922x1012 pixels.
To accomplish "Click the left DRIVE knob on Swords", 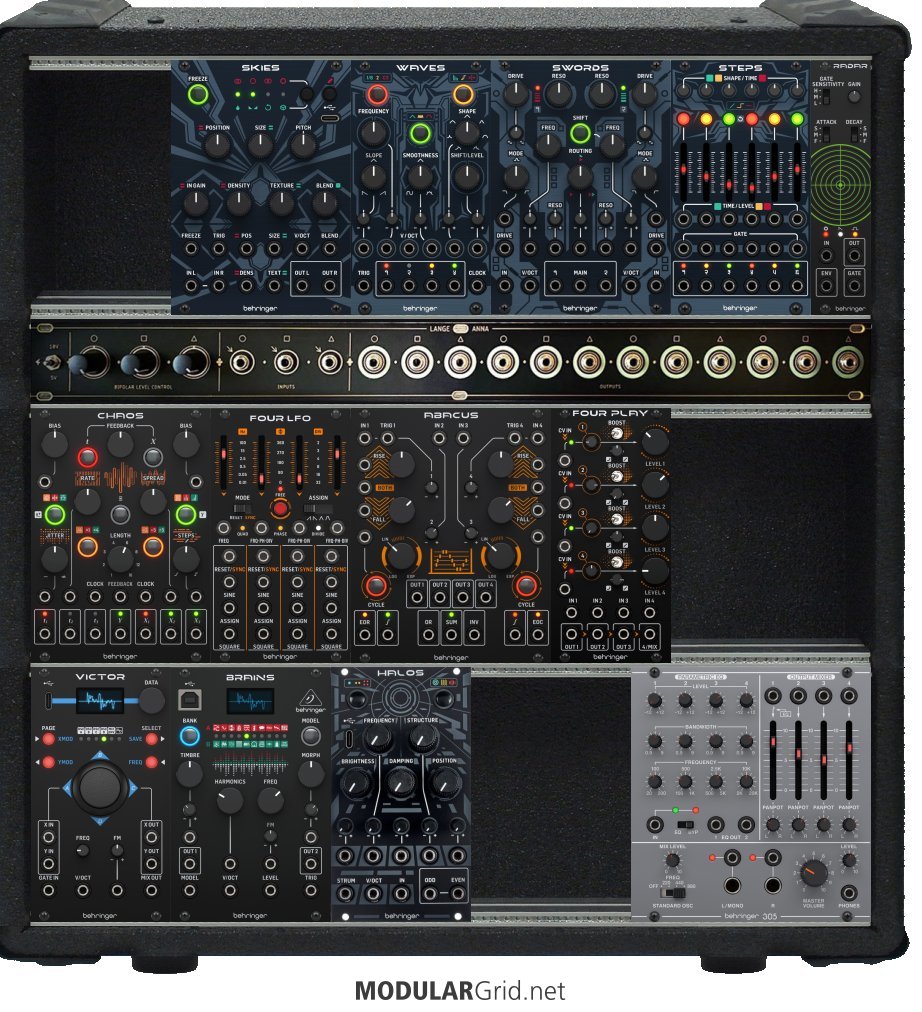I will 516,94.
